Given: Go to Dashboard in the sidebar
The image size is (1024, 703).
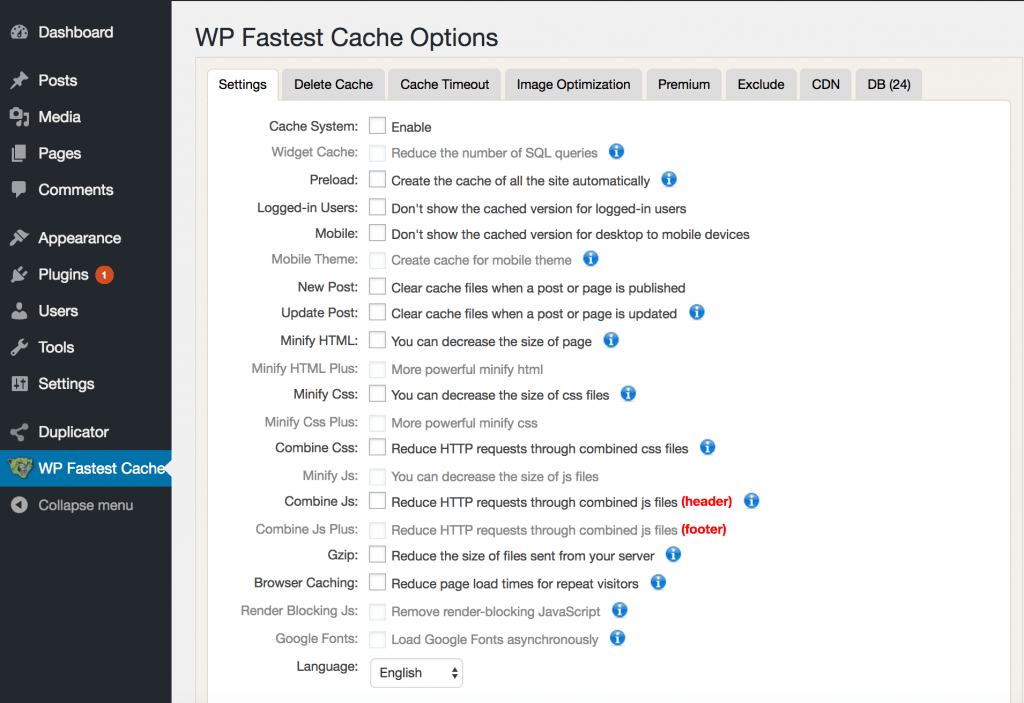Looking at the screenshot, I should coord(75,32).
